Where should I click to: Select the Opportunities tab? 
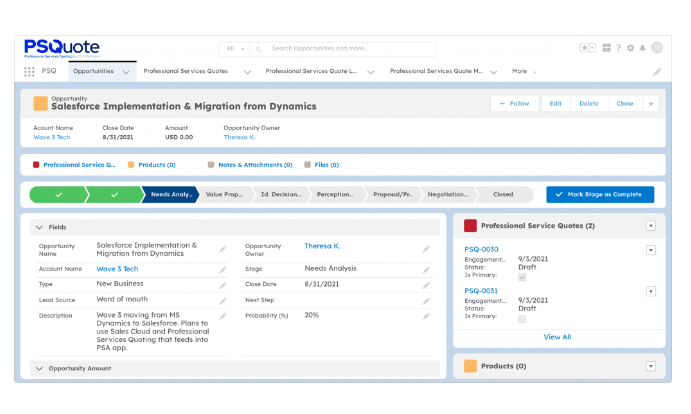[93, 71]
